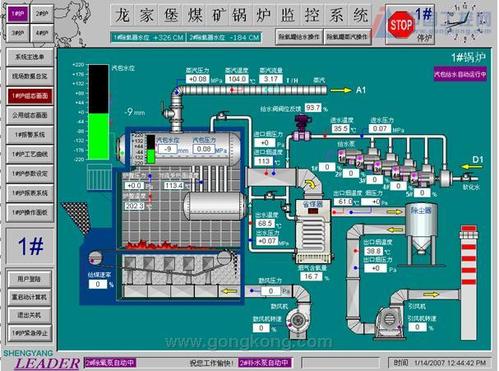Click the small valve on the upper return pipe
The width and height of the screenshot is (499, 371).
pyautogui.click(x=221, y=116)
